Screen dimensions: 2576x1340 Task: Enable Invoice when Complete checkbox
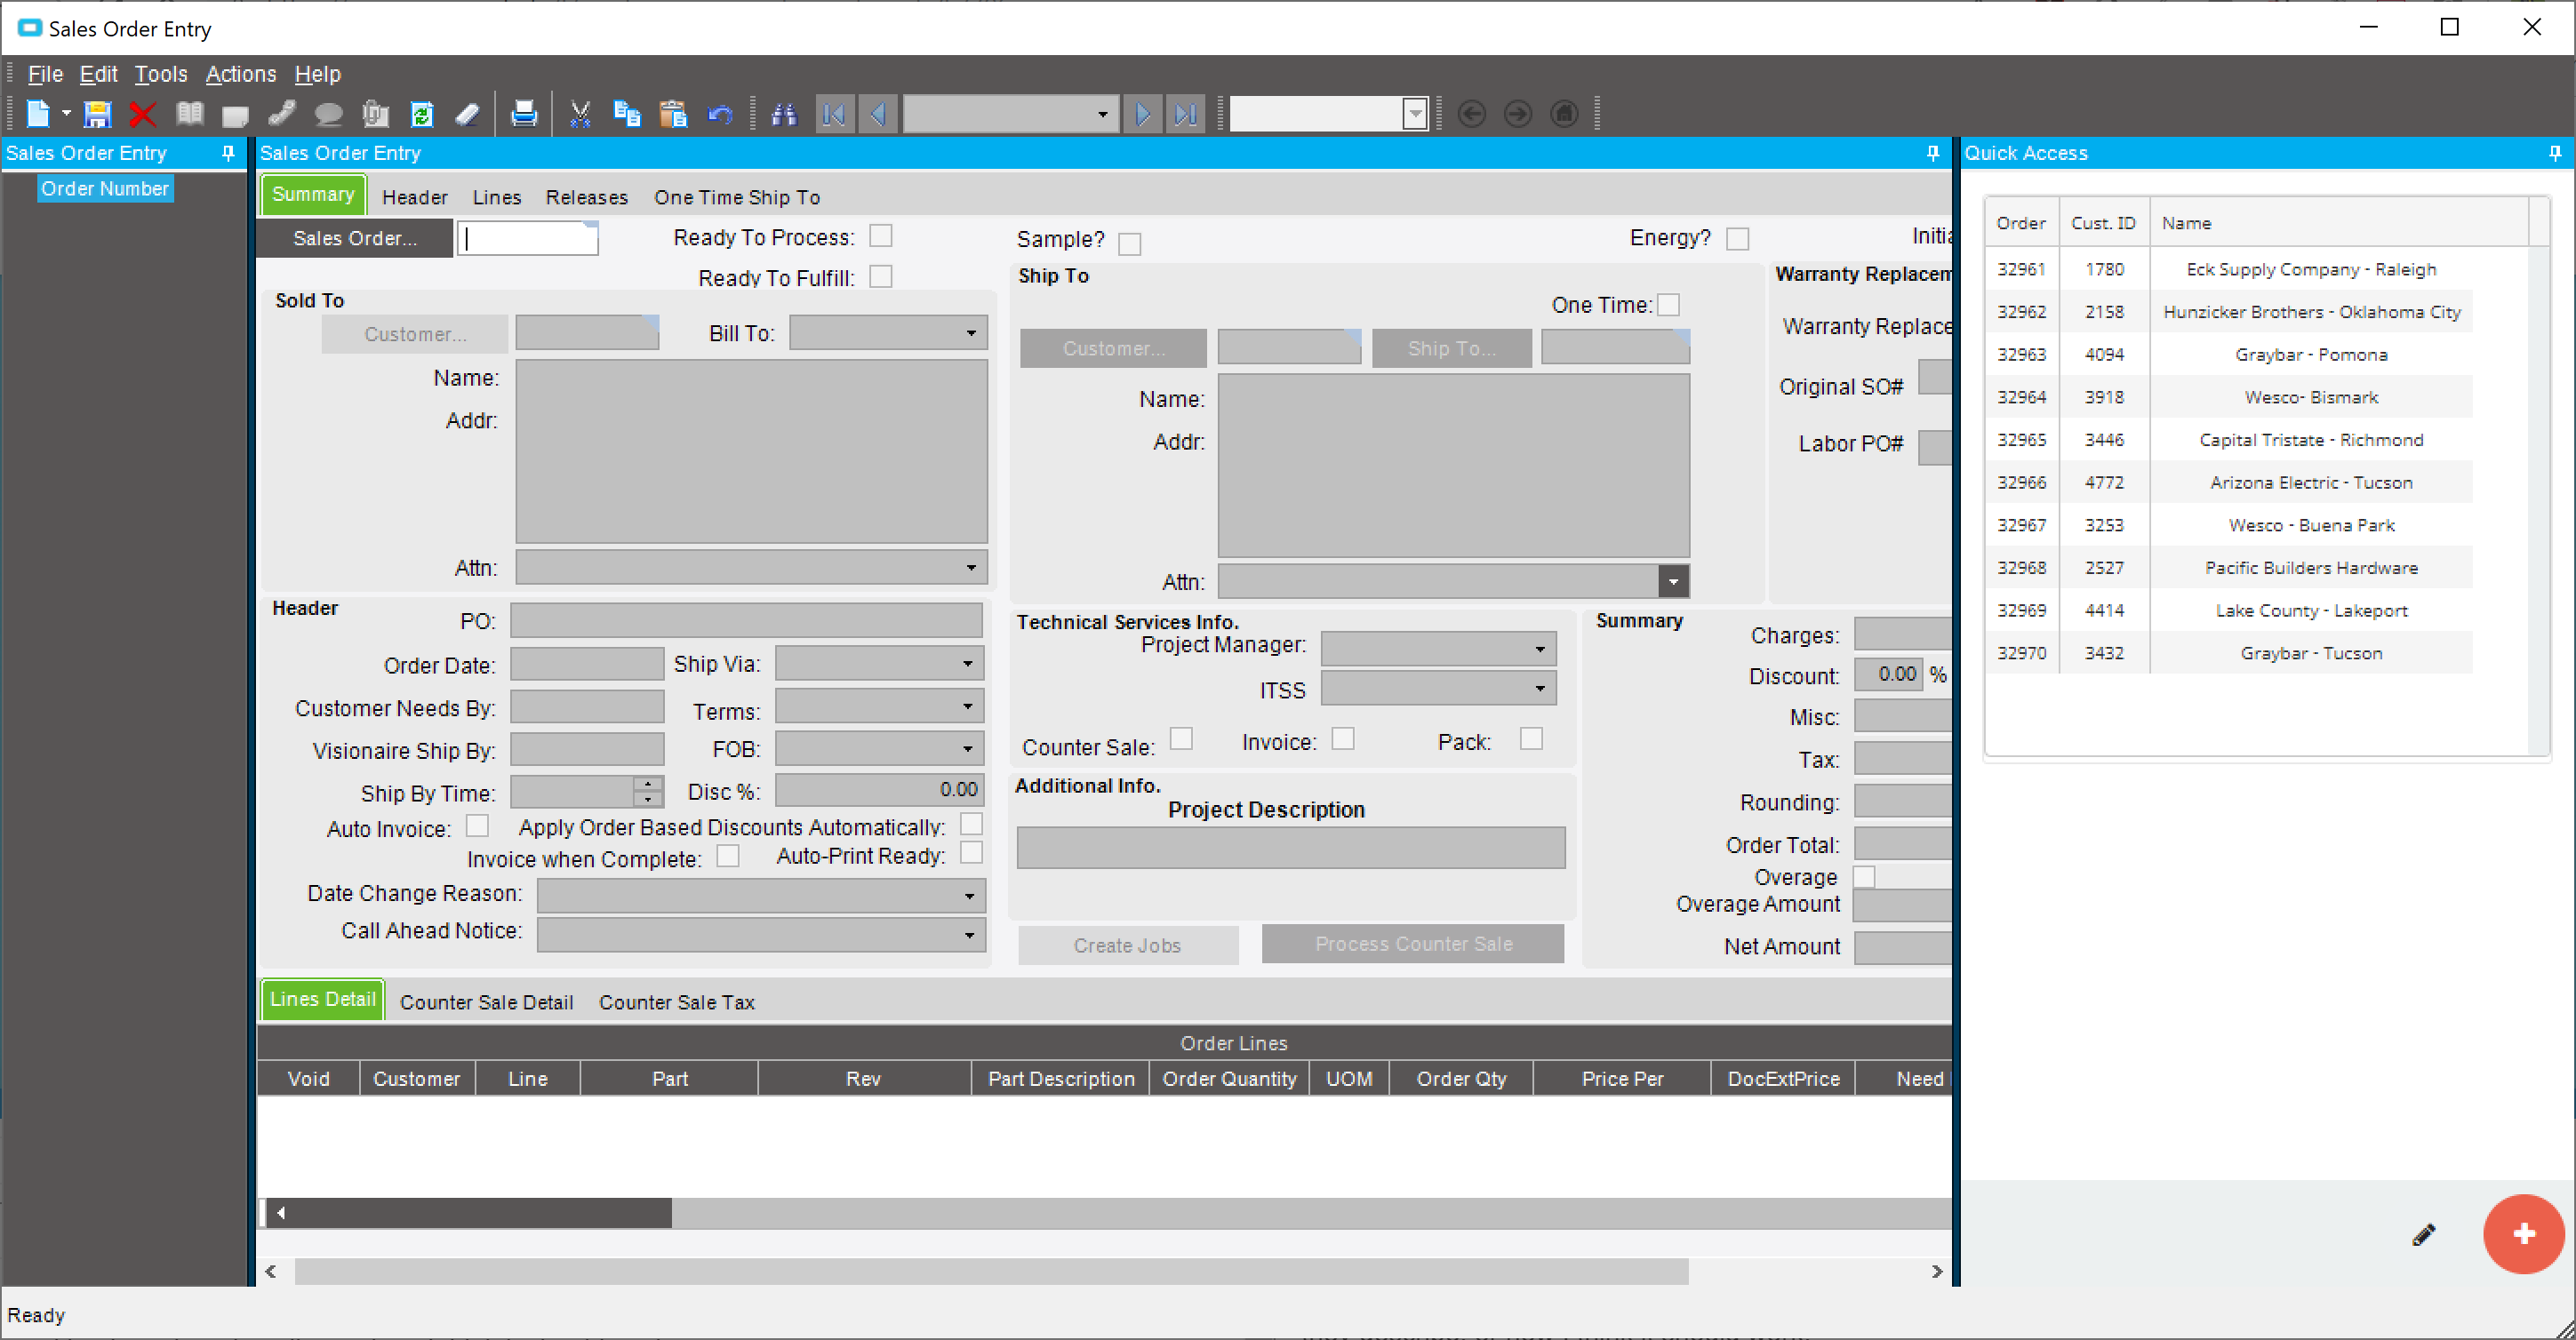[728, 857]
